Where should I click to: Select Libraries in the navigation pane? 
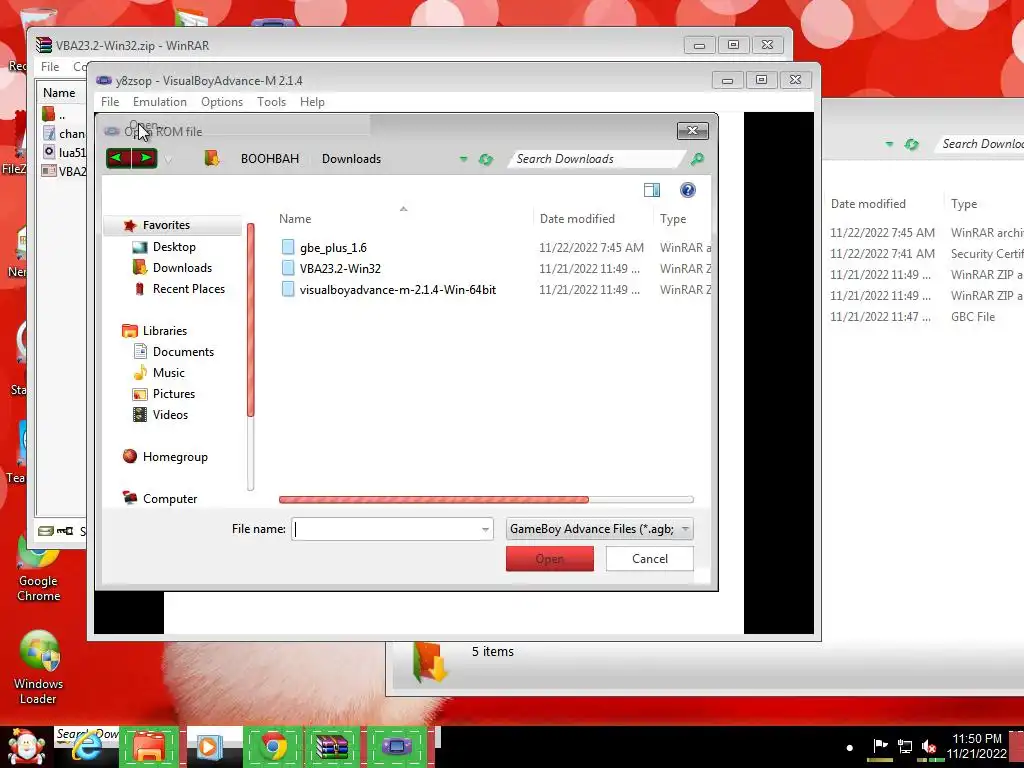pos(165,330)
